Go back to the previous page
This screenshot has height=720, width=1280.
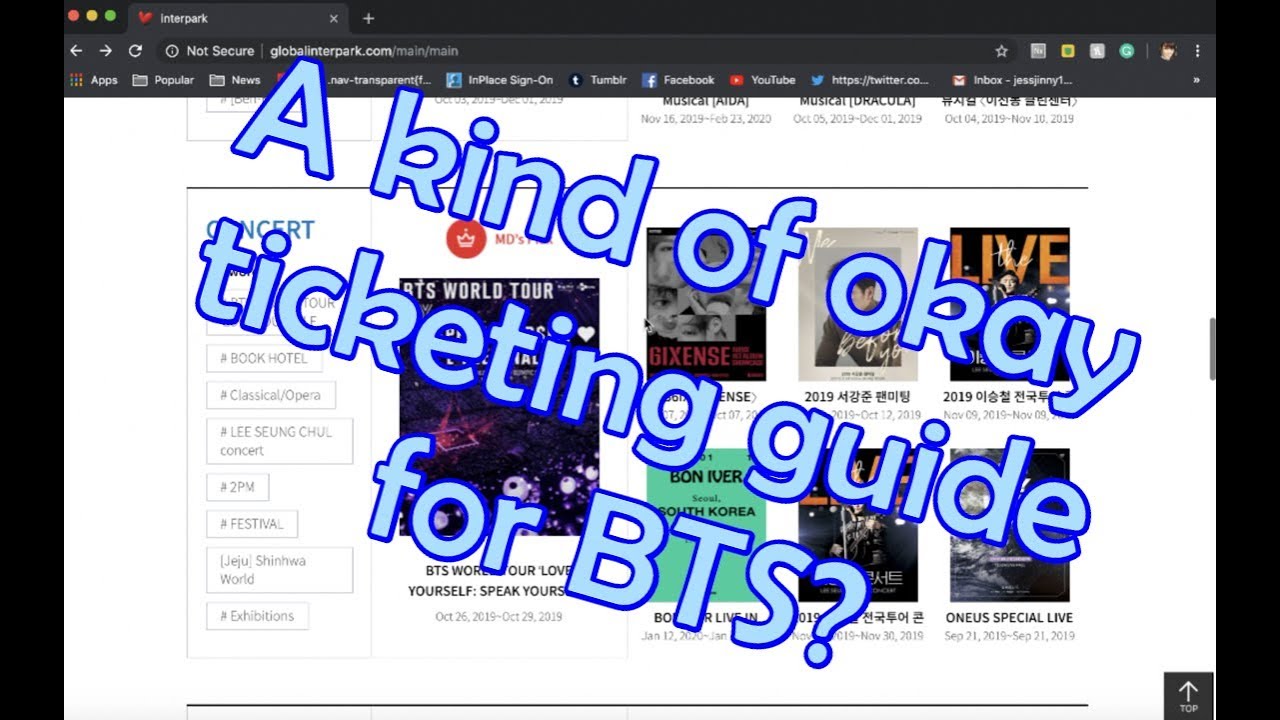(76, 50)
